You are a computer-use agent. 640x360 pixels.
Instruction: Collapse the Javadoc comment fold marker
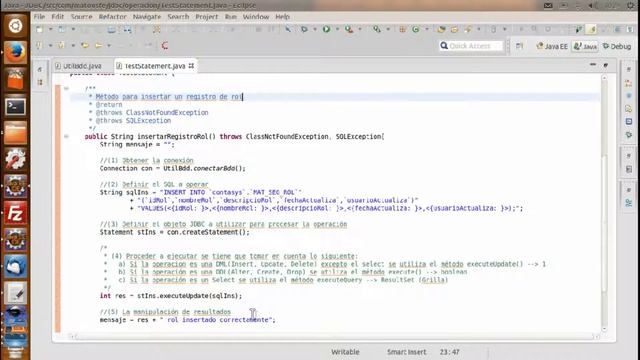[x=66, y=88]
